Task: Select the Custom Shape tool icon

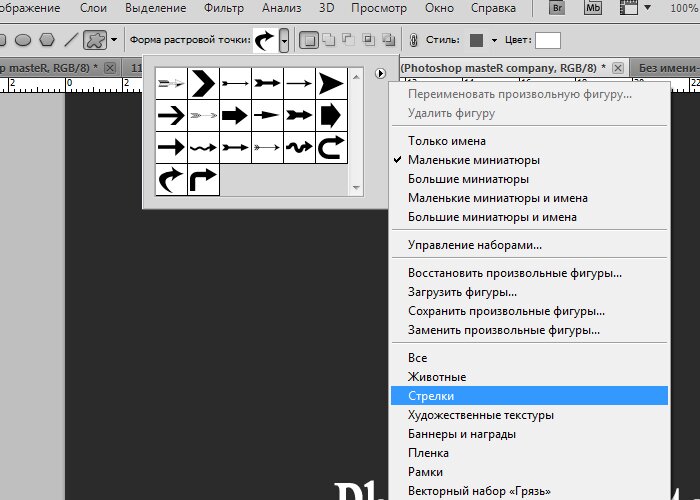Action: click(x=97, y=40)
